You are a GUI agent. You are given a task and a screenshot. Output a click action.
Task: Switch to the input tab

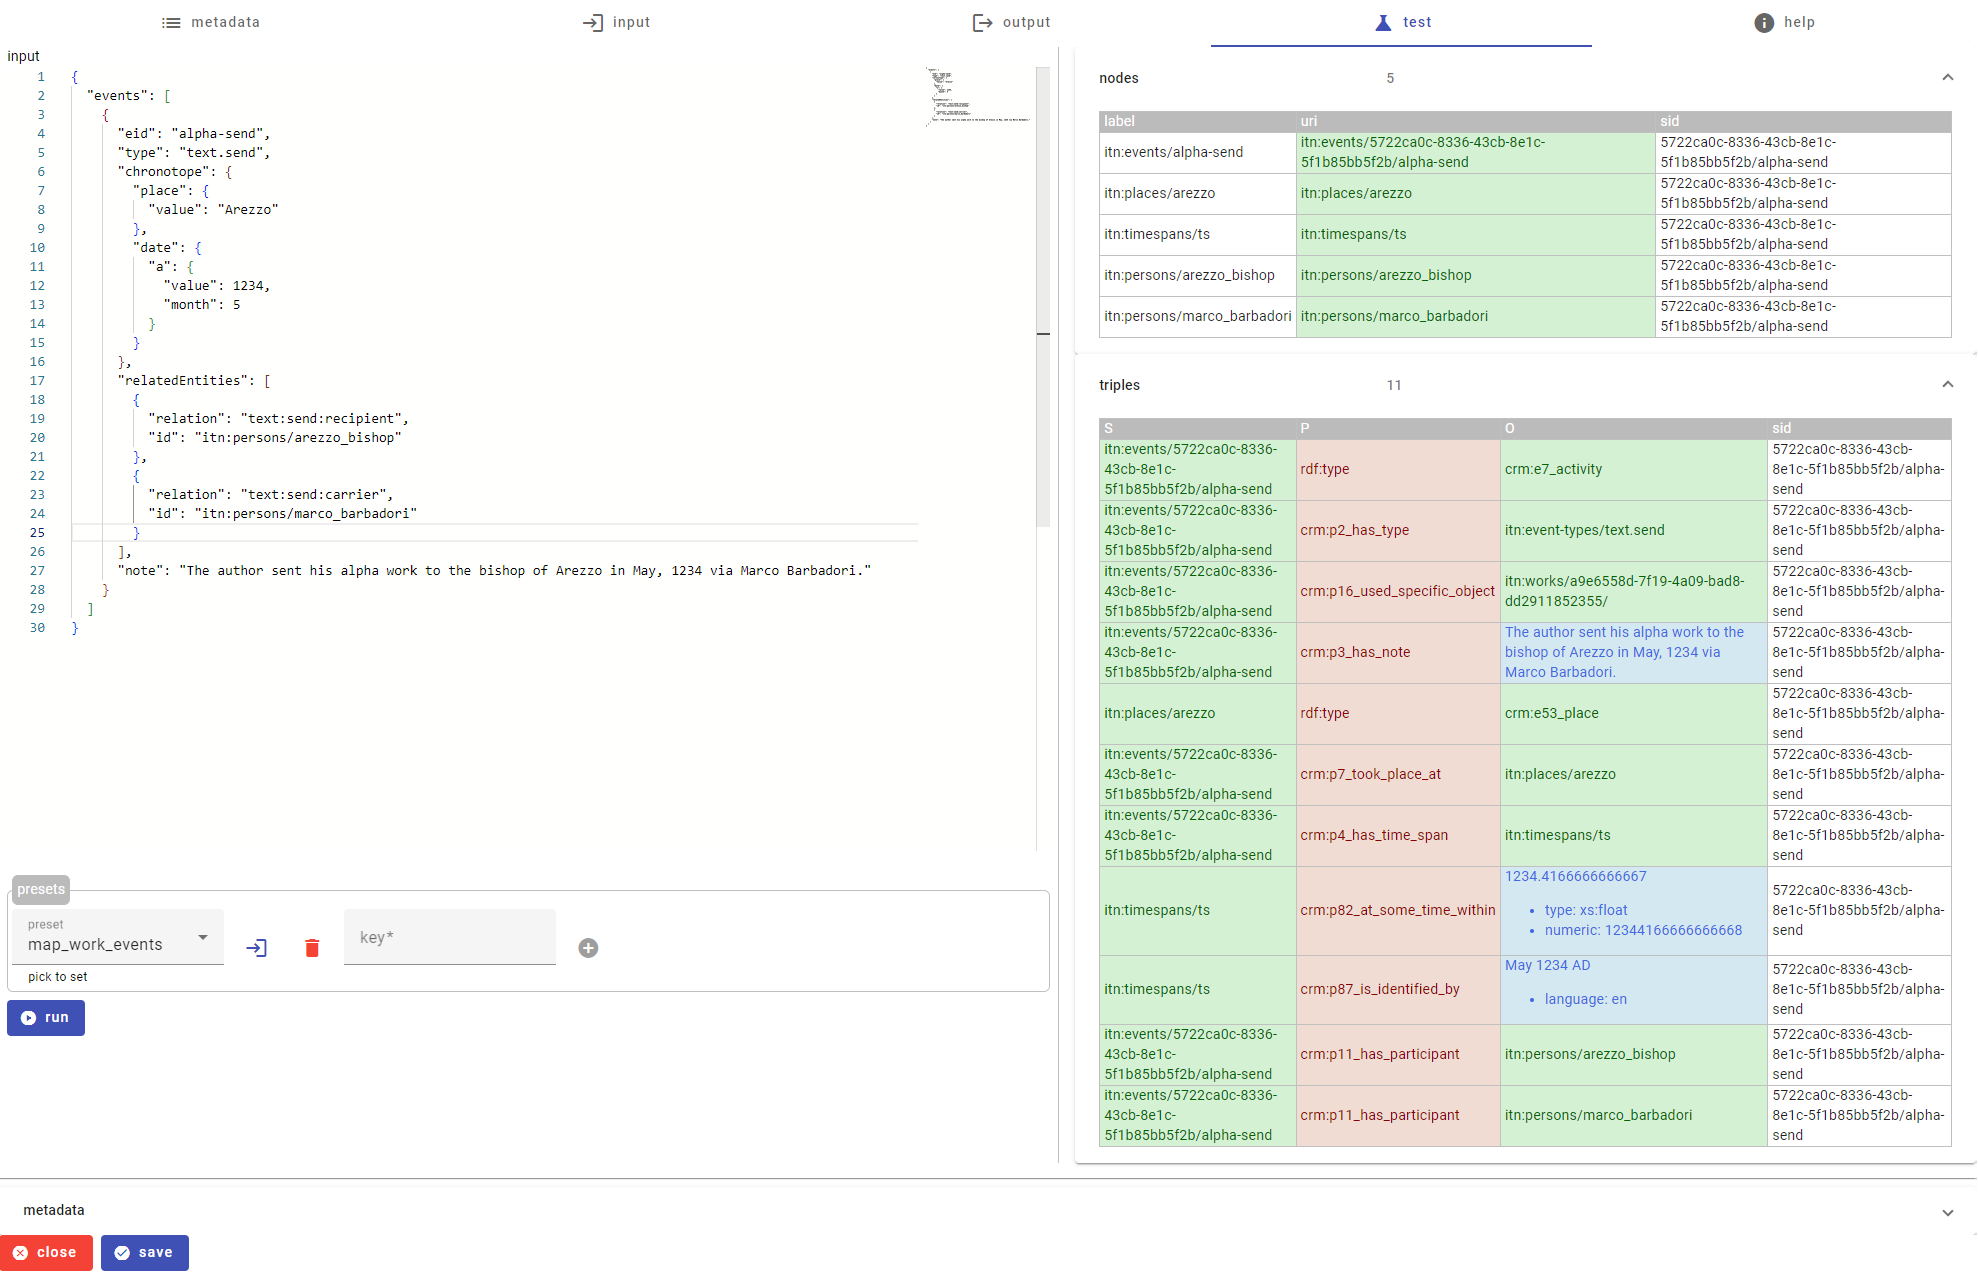616,22
